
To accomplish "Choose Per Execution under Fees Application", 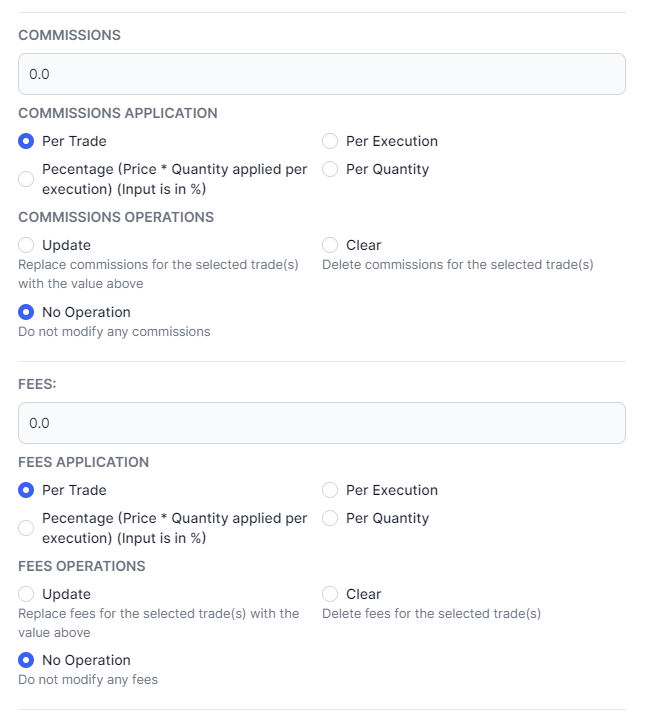I will pos(330,490).
